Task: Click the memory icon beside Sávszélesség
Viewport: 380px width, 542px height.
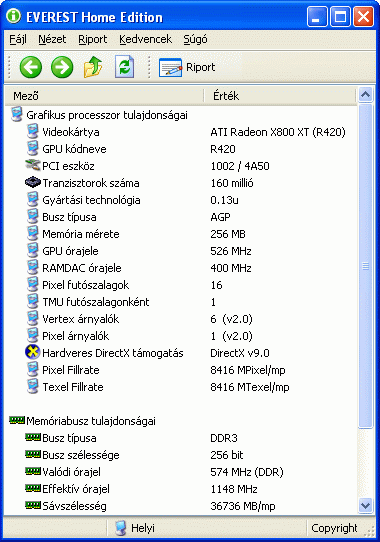Action: click(x=33, y=505)
